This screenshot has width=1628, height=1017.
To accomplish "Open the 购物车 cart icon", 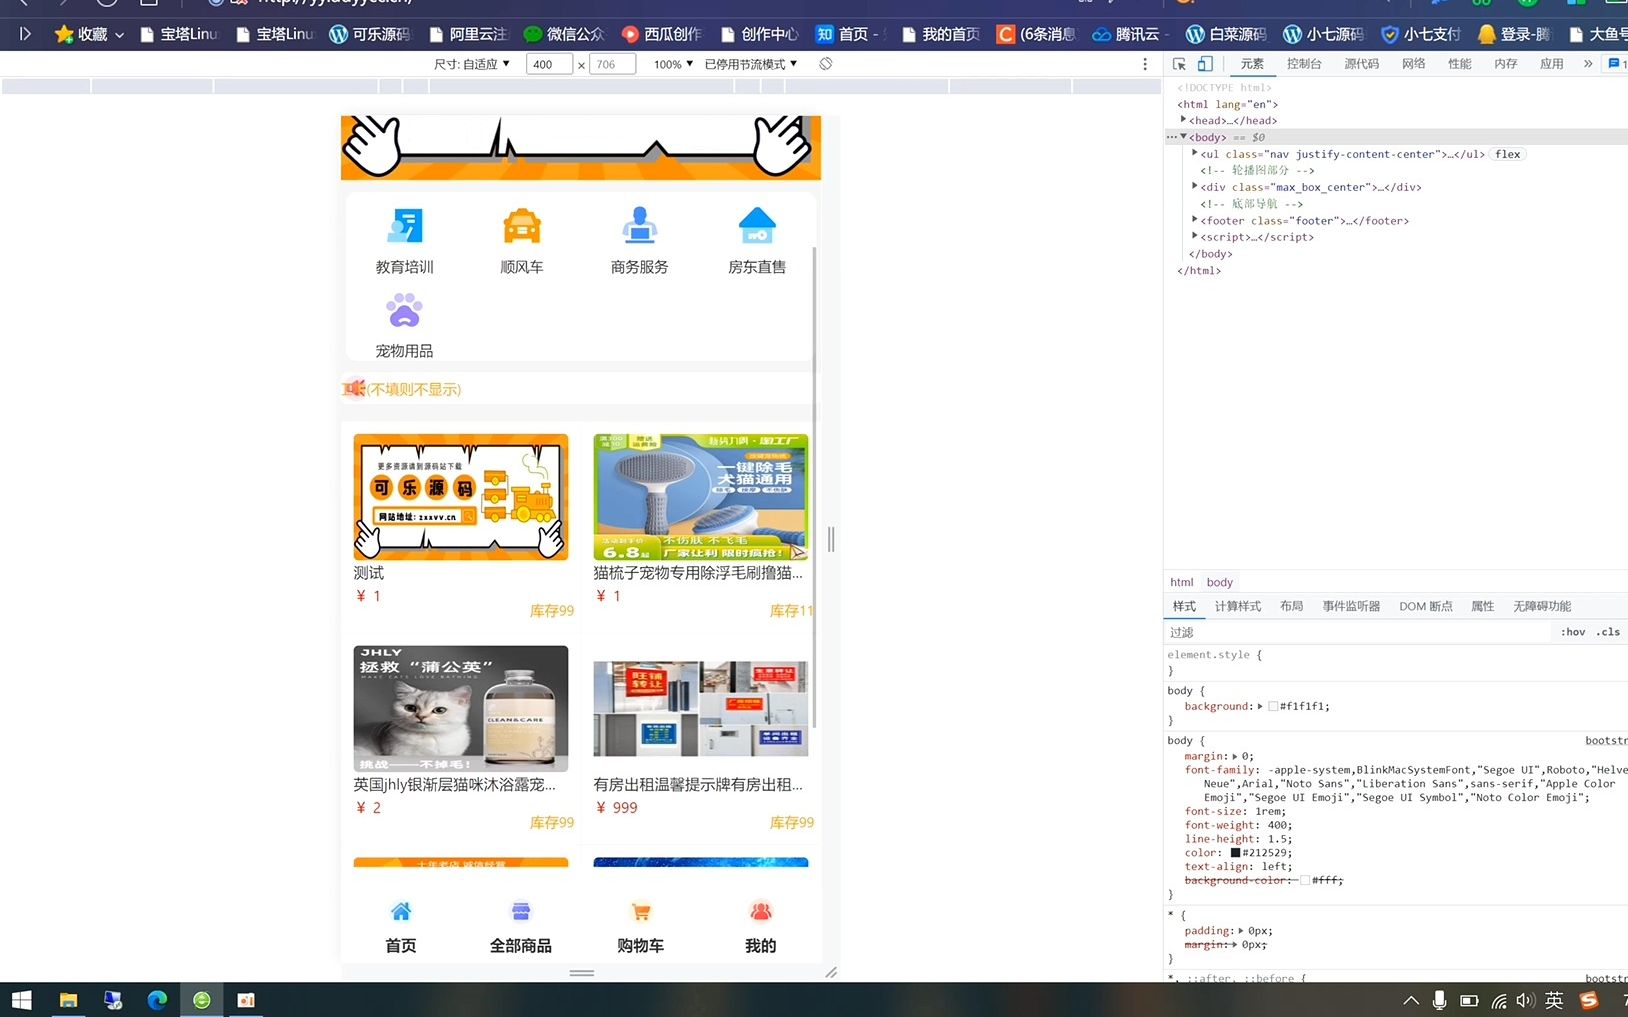I will 641,911.
